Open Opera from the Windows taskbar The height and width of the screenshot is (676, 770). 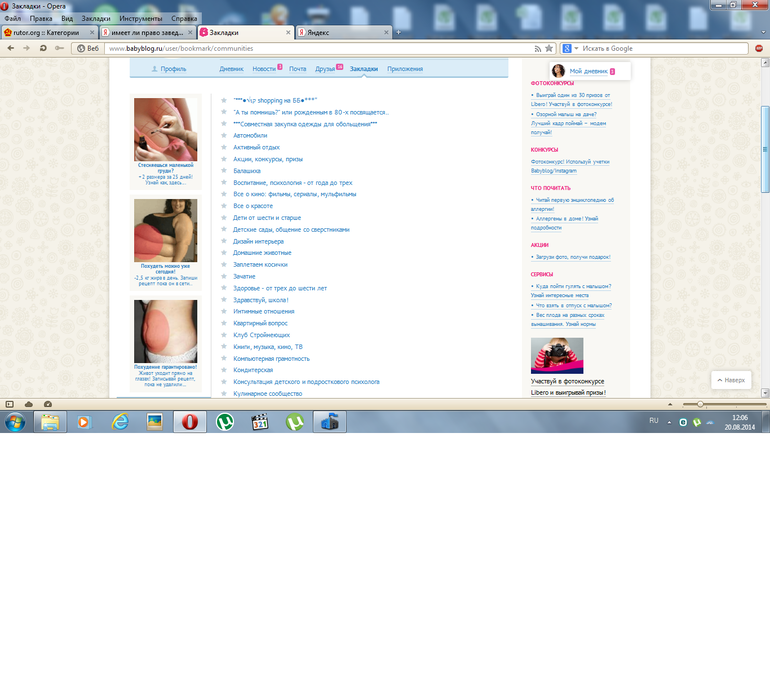click(188, 422)
